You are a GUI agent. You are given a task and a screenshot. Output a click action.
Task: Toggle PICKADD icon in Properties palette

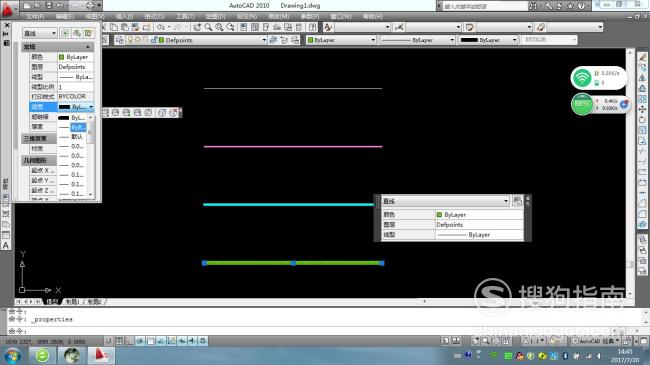coord(65,33)
